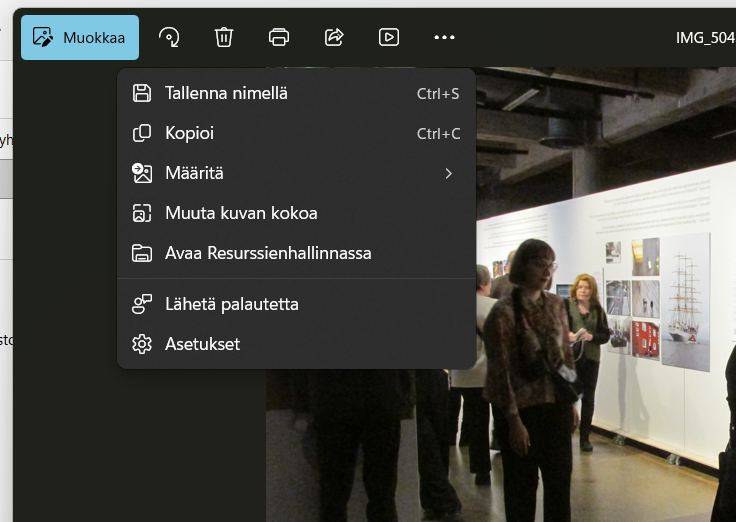Close the three-dot more options menu
The height and width of the screenshot is (522, 736).
coord(444,37)
